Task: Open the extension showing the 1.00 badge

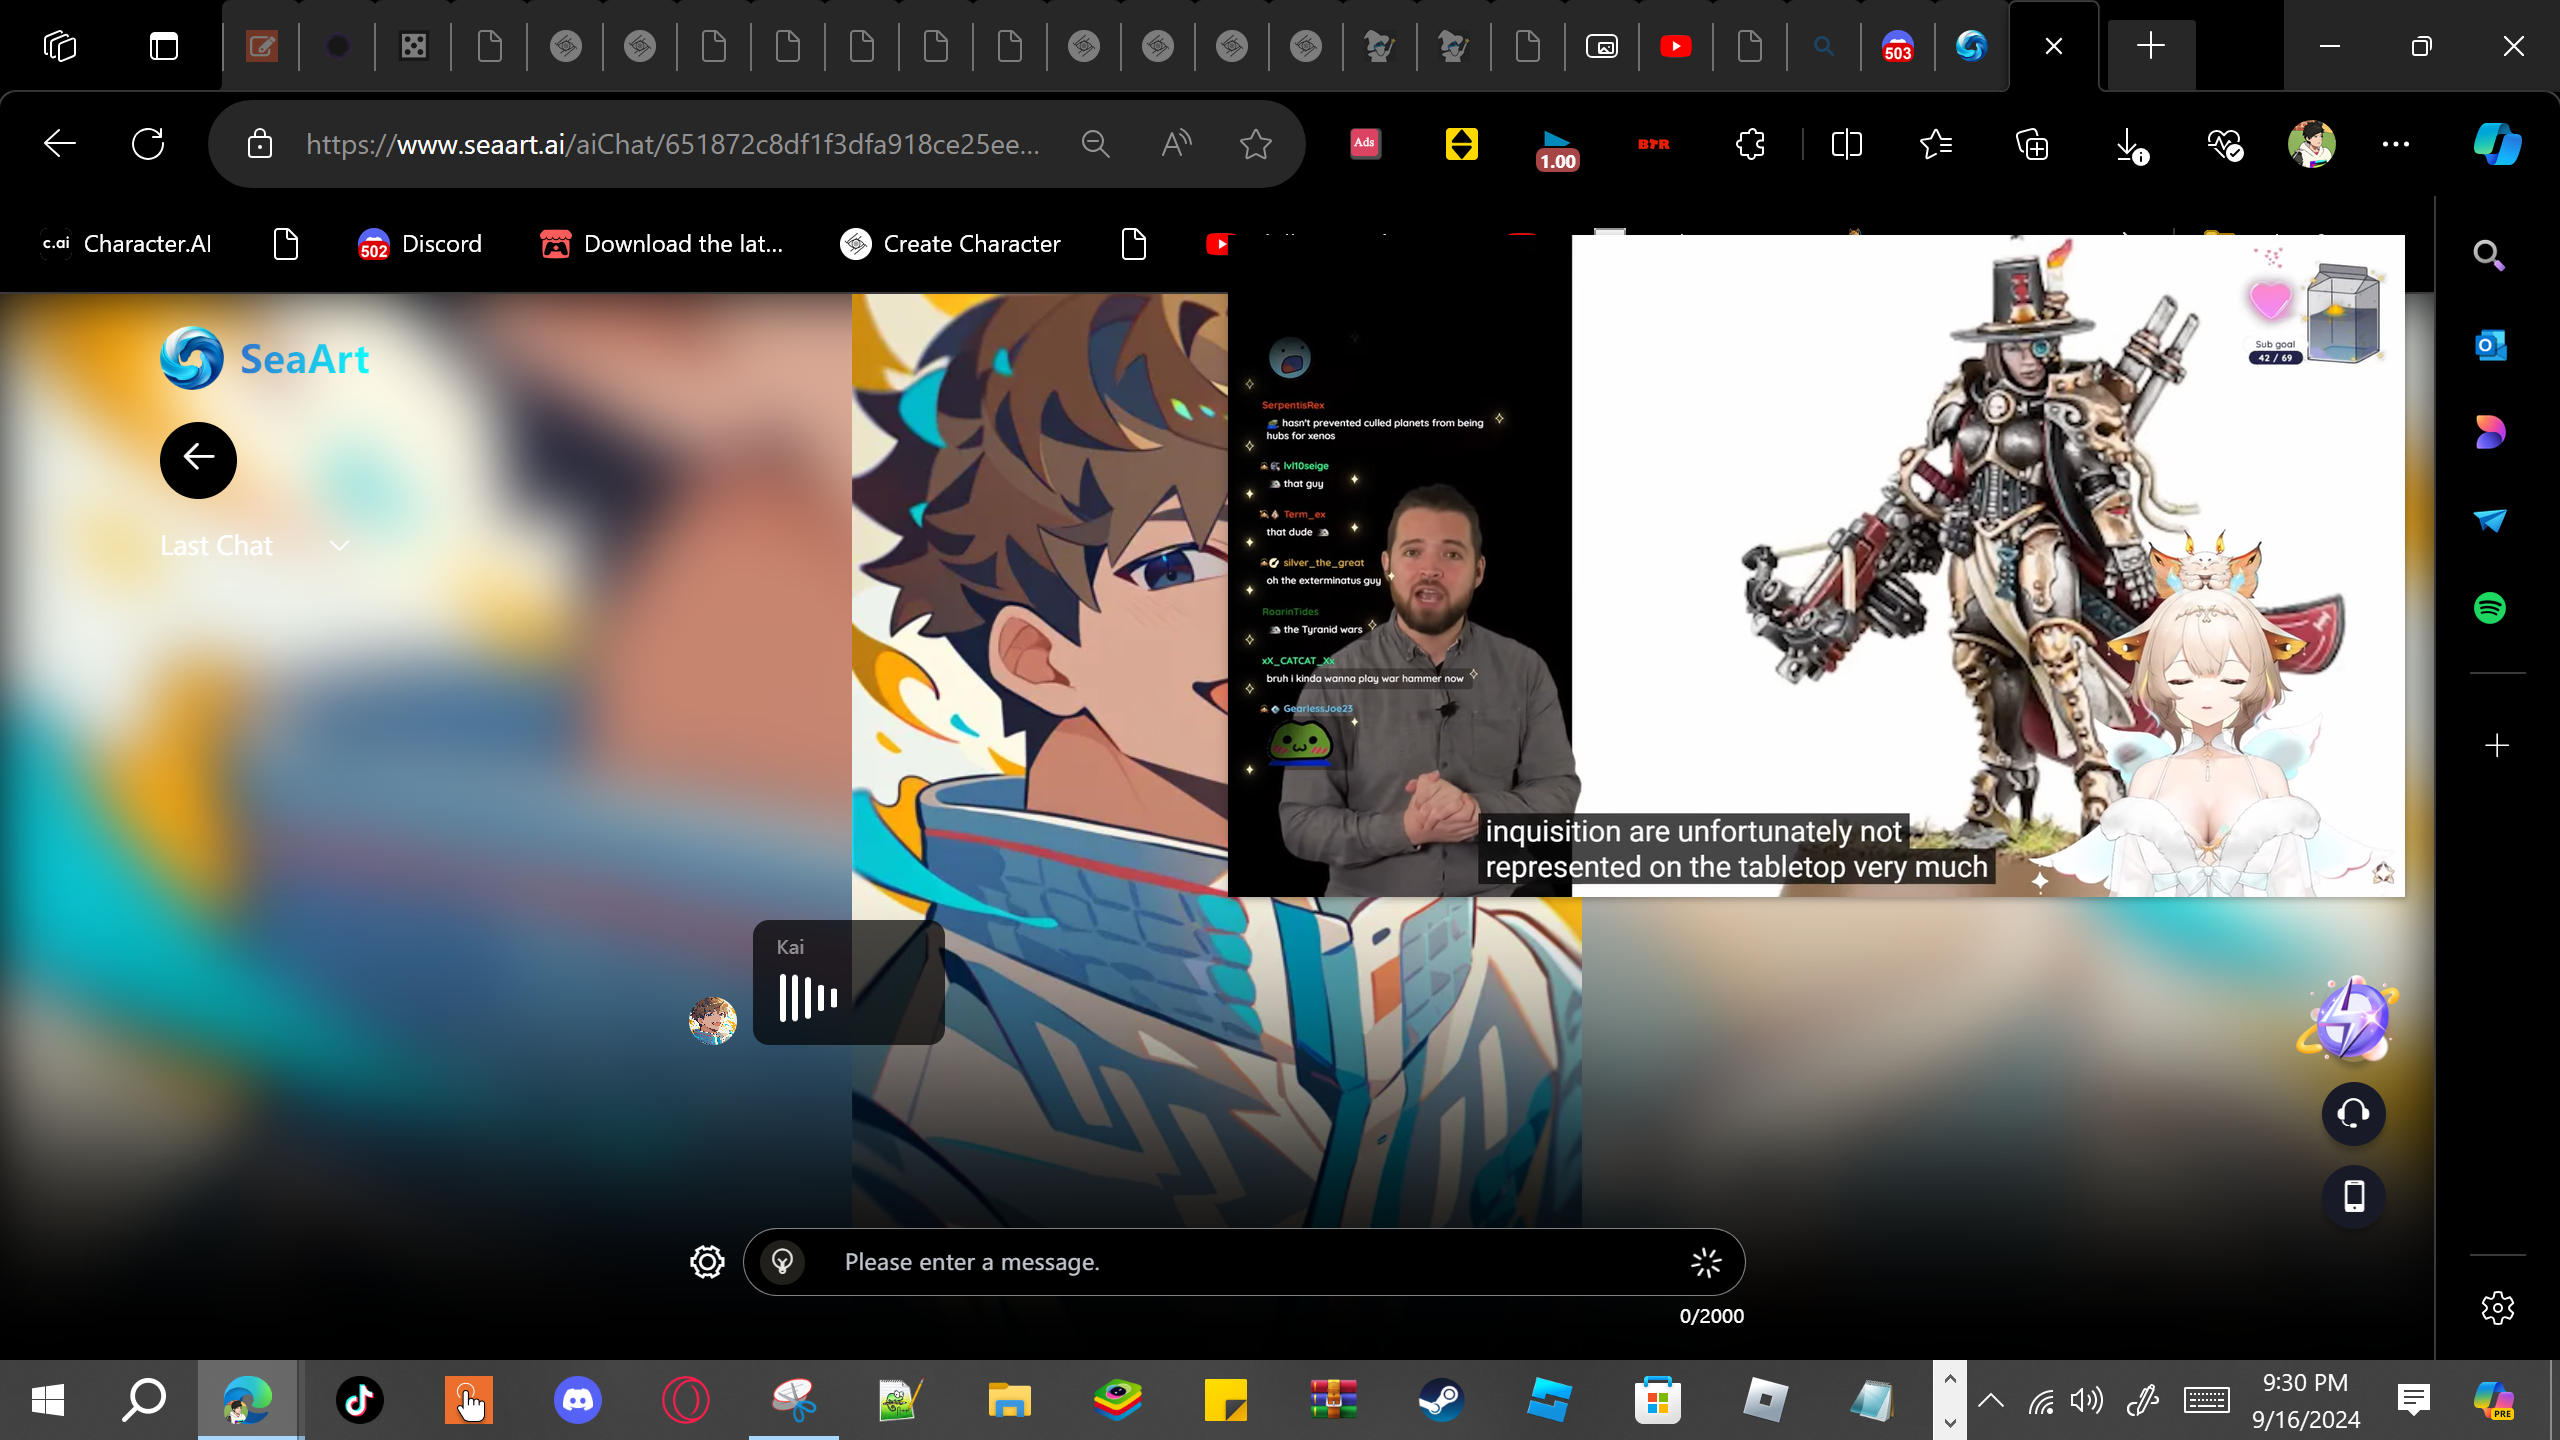Action: coord(1557,148)
